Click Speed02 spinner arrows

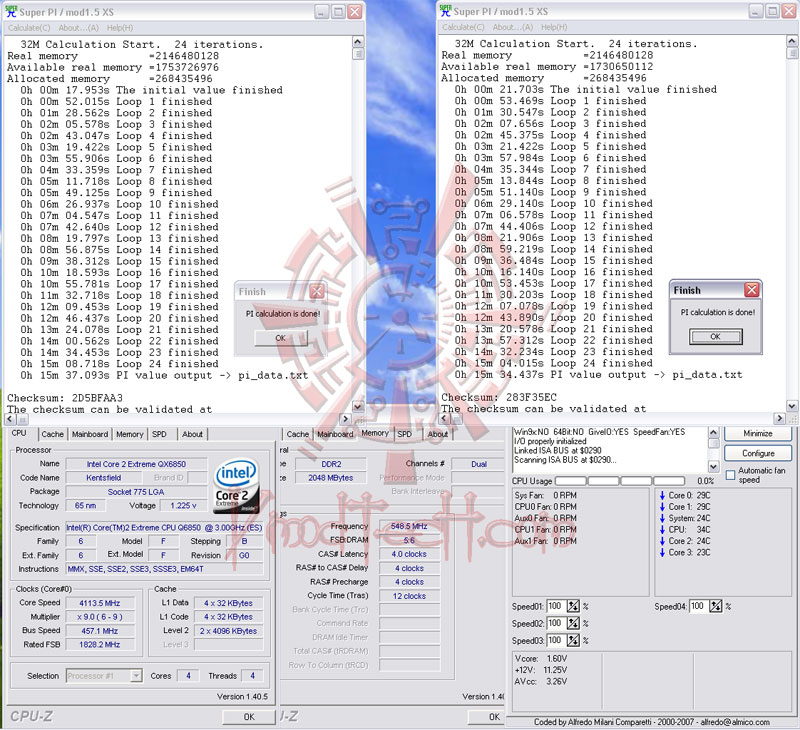(x=573, y=623)
